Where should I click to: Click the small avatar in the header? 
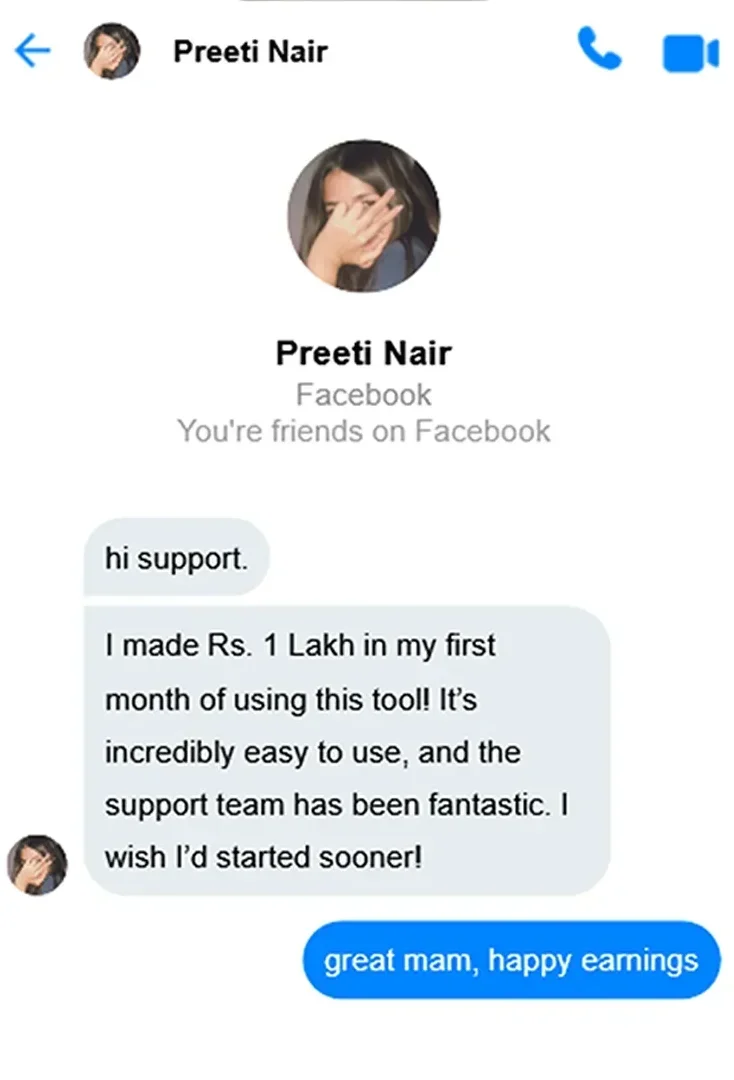[111, 51]
